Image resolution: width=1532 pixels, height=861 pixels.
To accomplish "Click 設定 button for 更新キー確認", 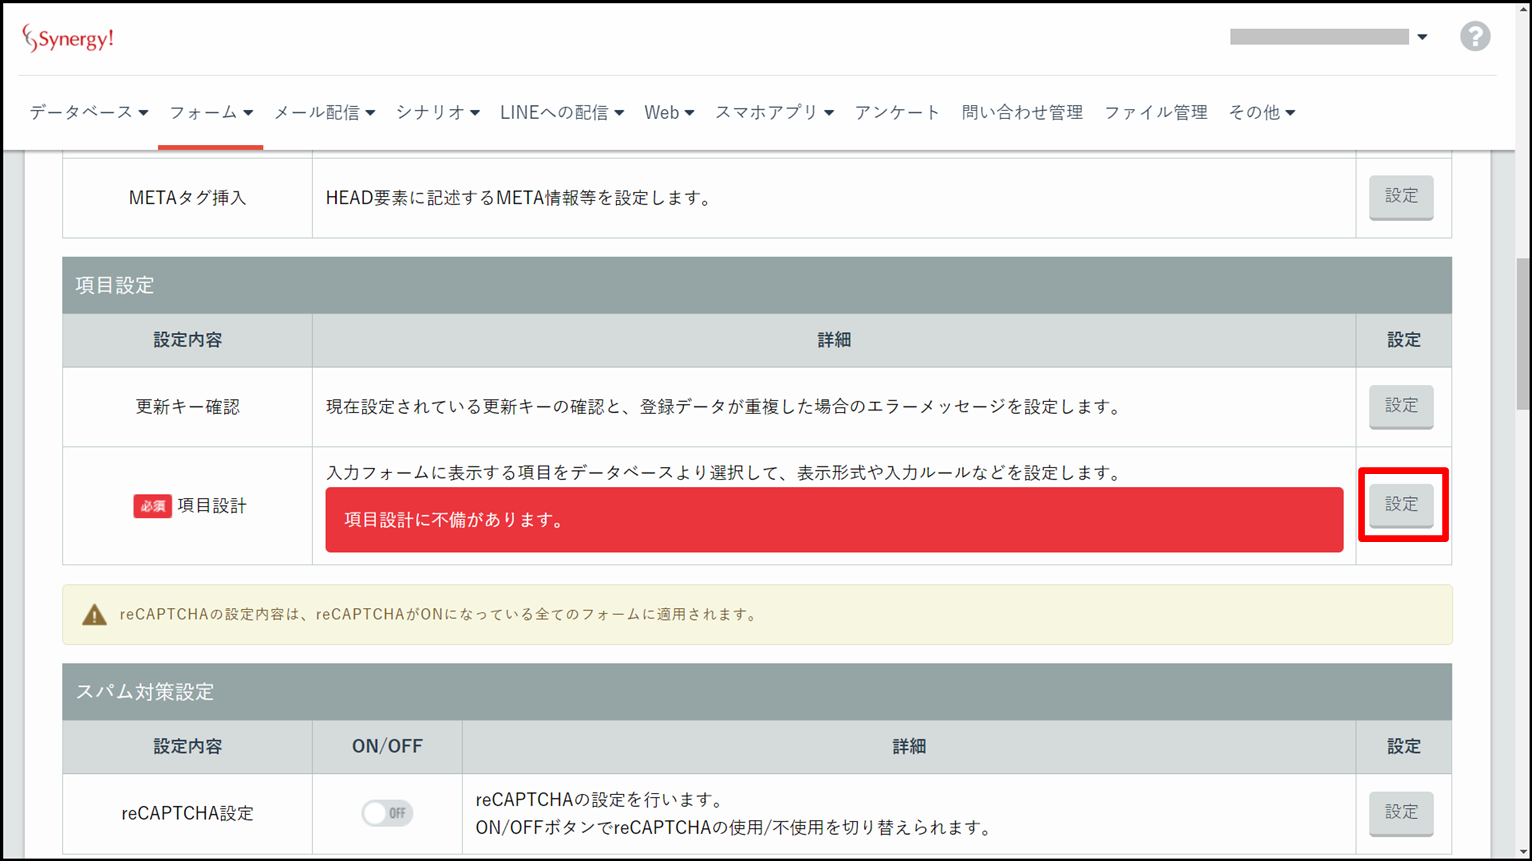I will tap(1400, 406).
